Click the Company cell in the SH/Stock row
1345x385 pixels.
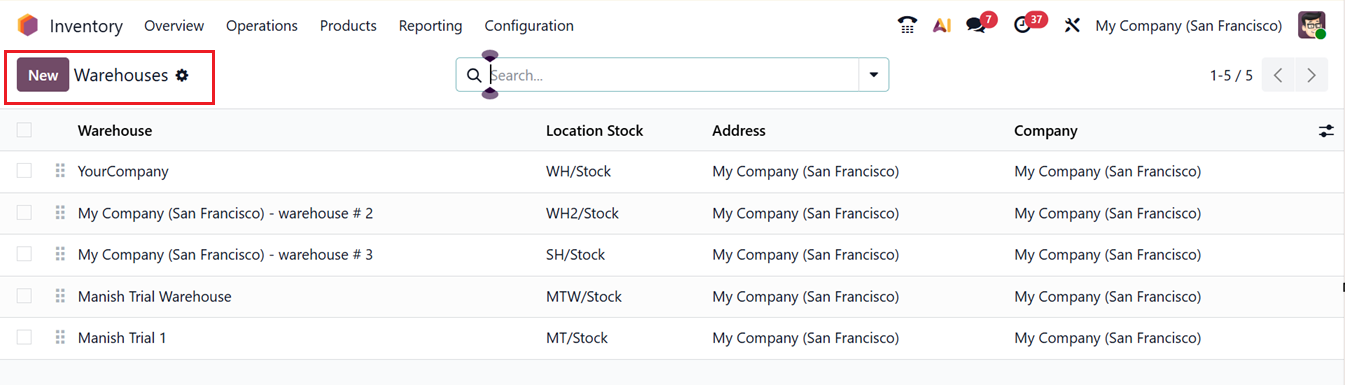point(1107,255)
